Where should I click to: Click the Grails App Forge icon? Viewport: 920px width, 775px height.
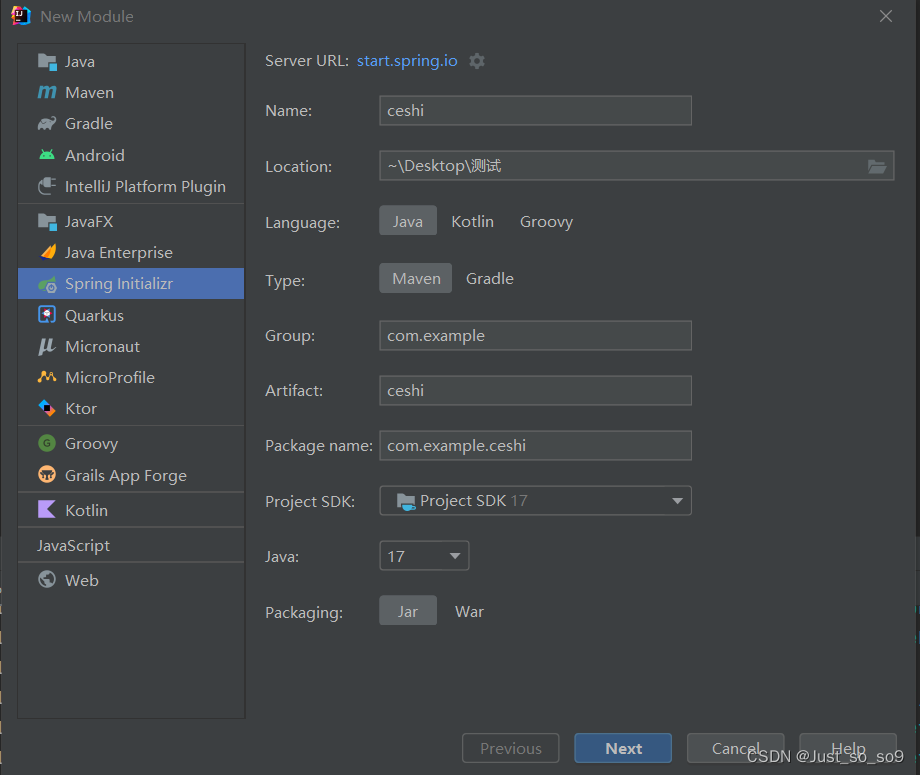click(47, 474)
